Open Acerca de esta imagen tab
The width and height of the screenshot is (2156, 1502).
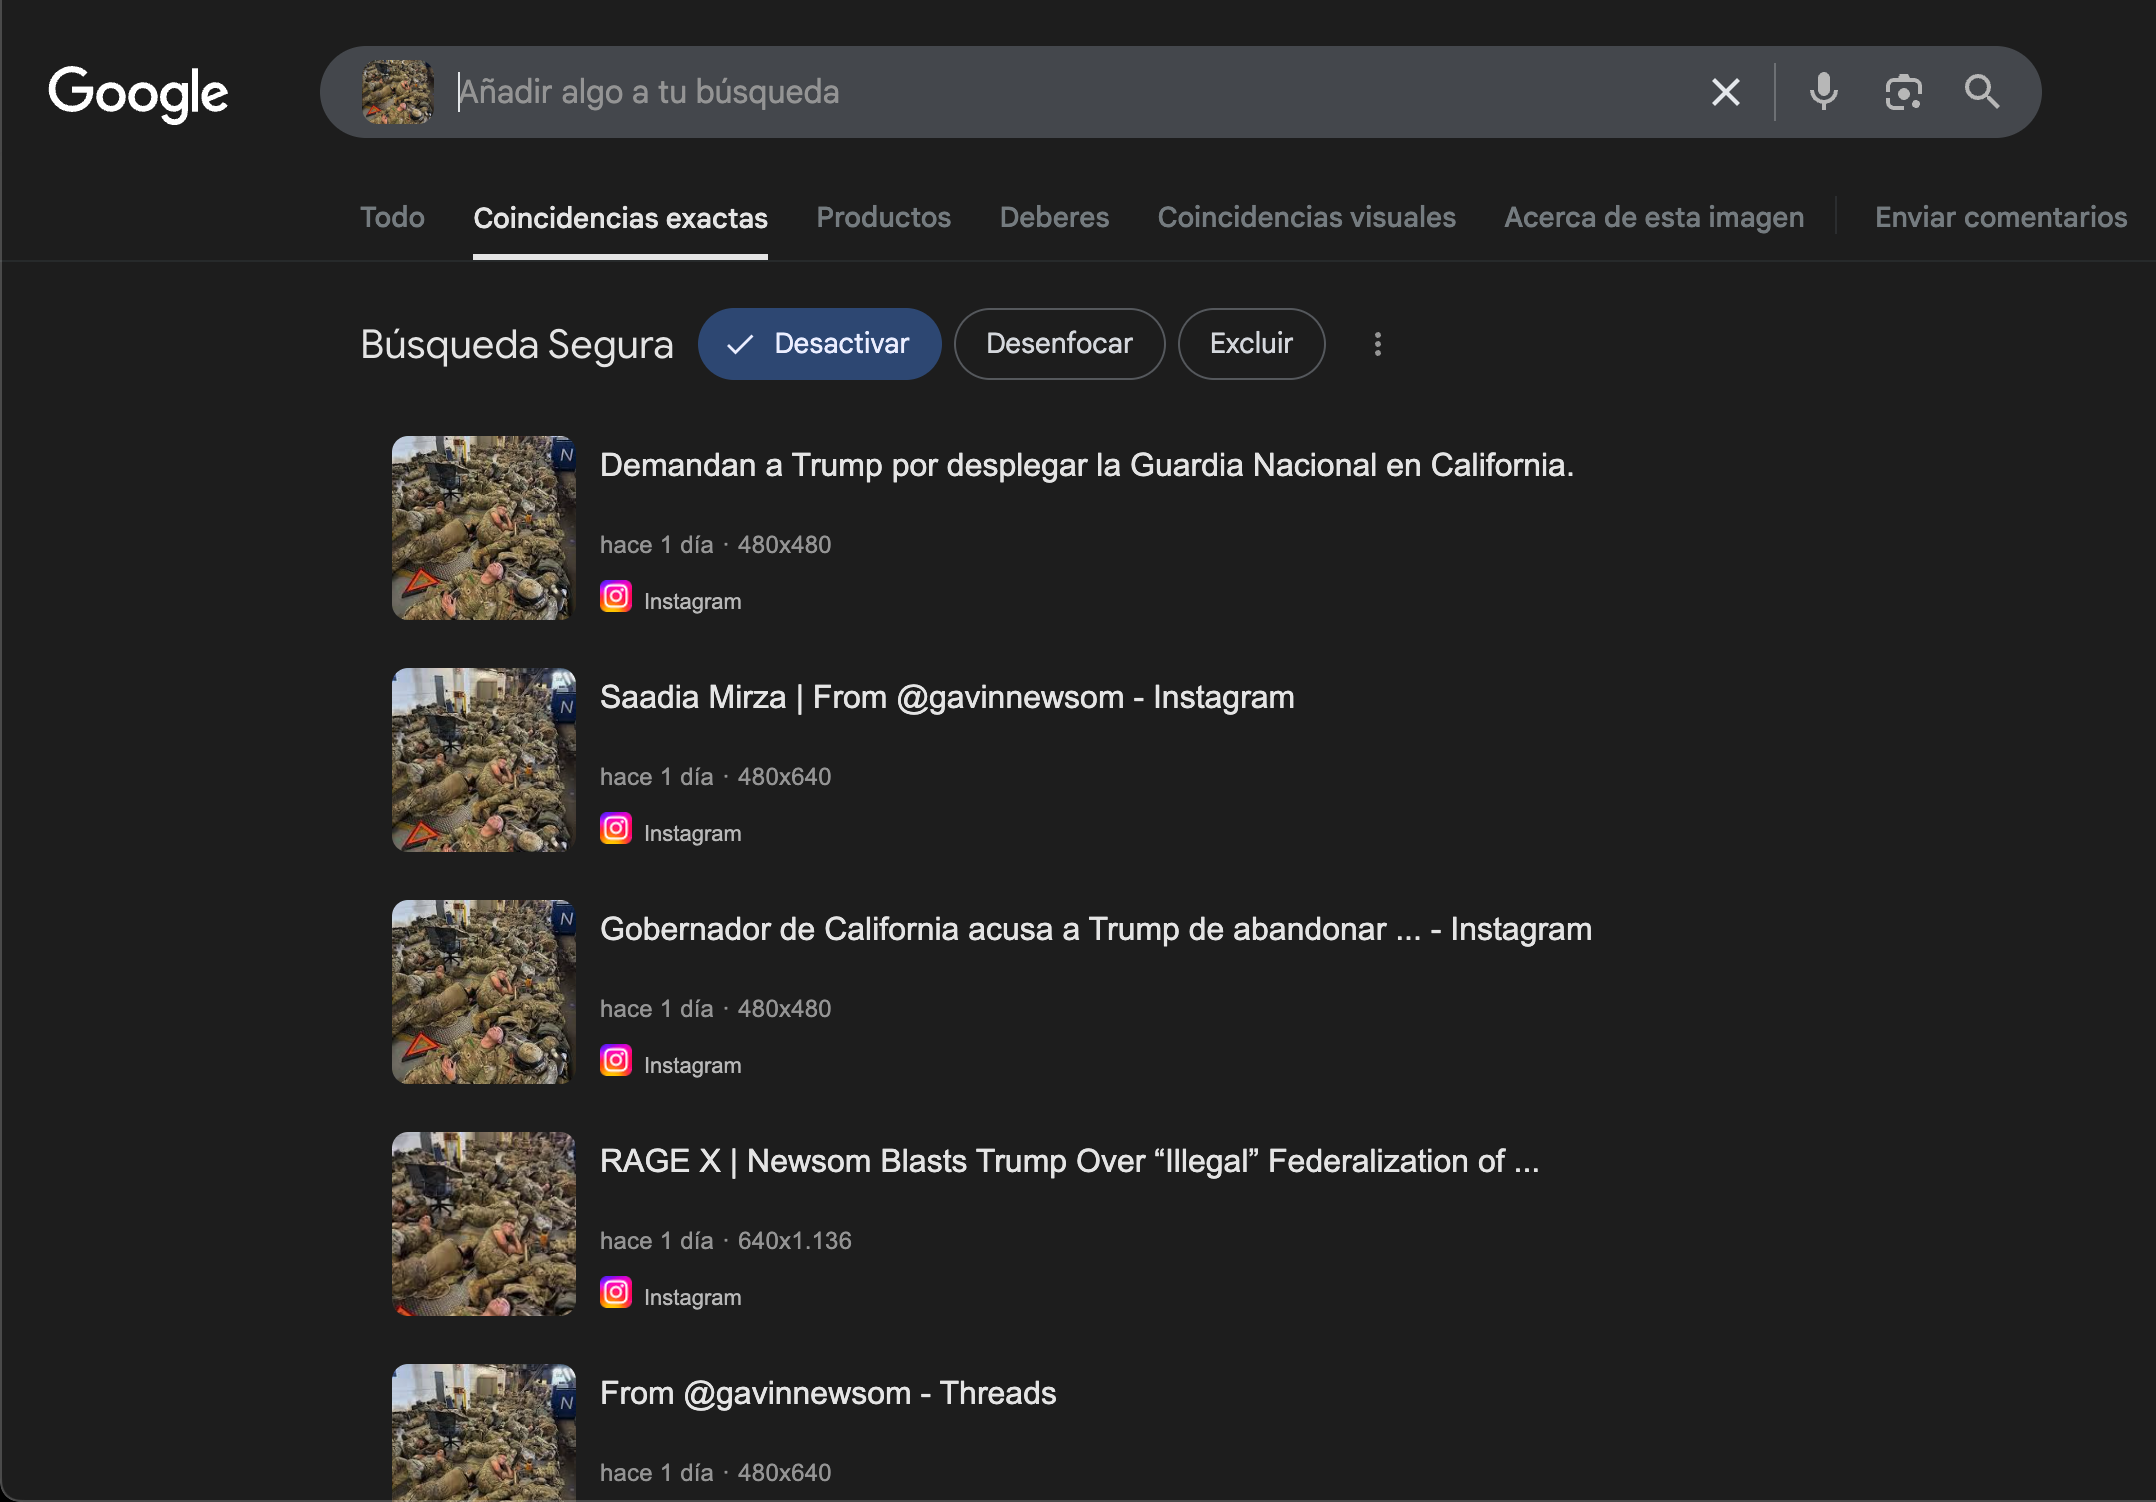[1654, 217]
